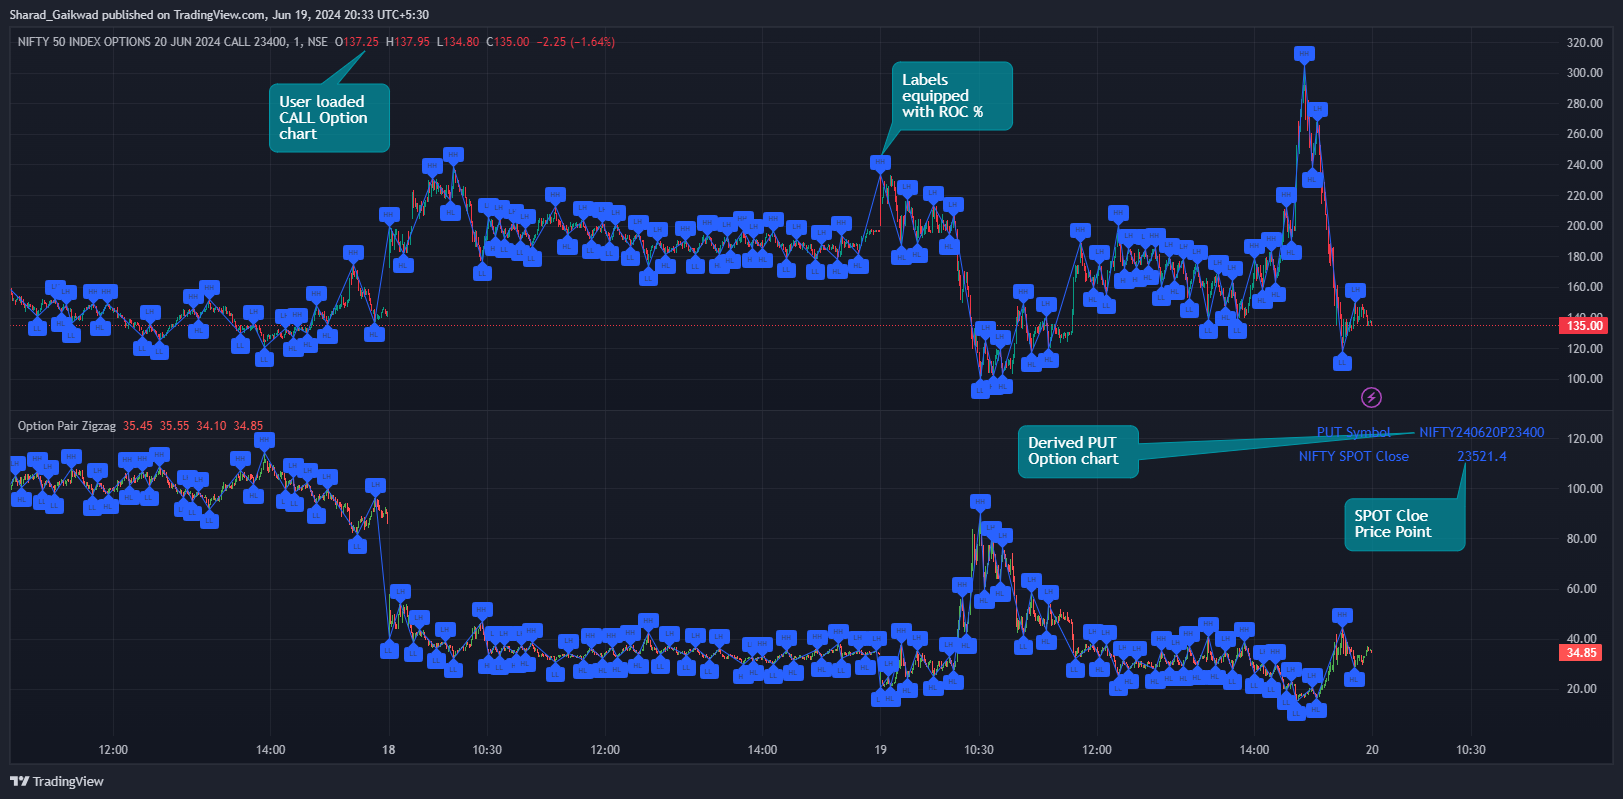
Task: Click the 320.00 price axis label
Action: 1584,43
